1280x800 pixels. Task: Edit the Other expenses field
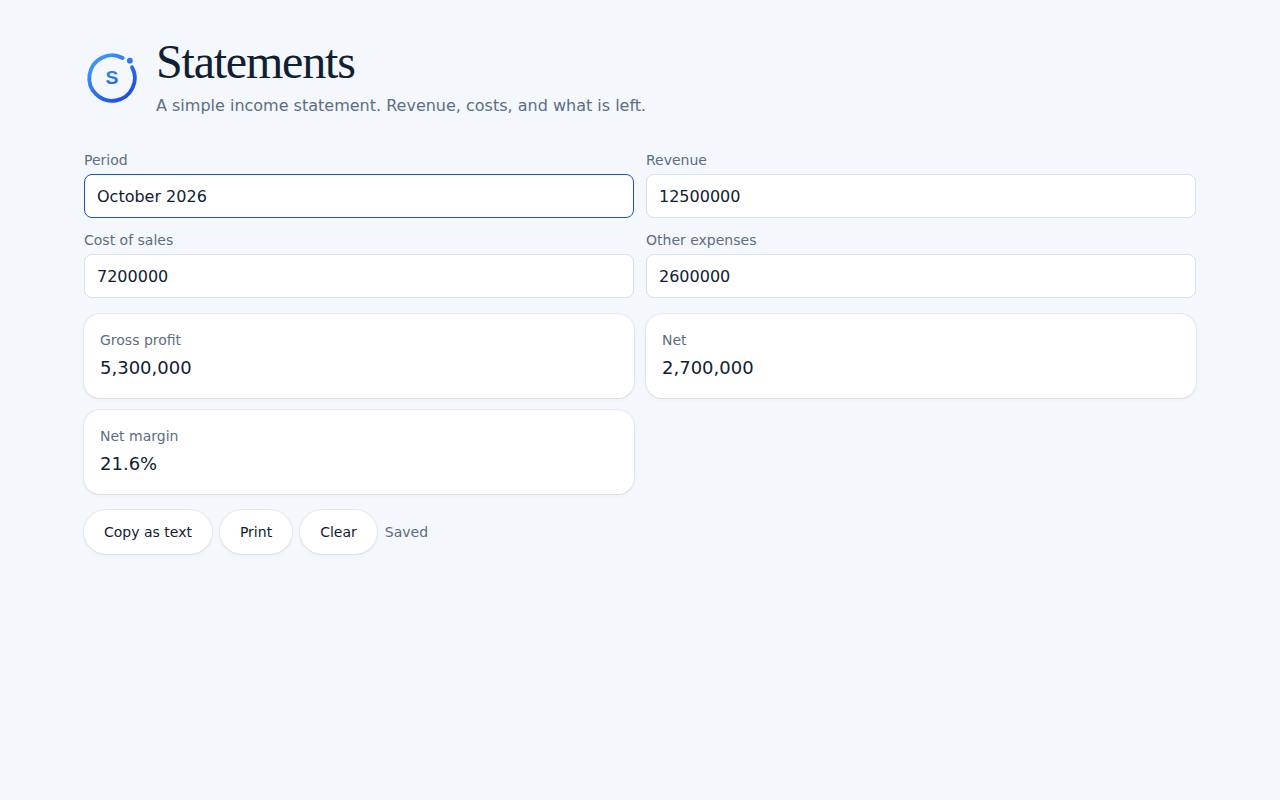click(921, 276)
